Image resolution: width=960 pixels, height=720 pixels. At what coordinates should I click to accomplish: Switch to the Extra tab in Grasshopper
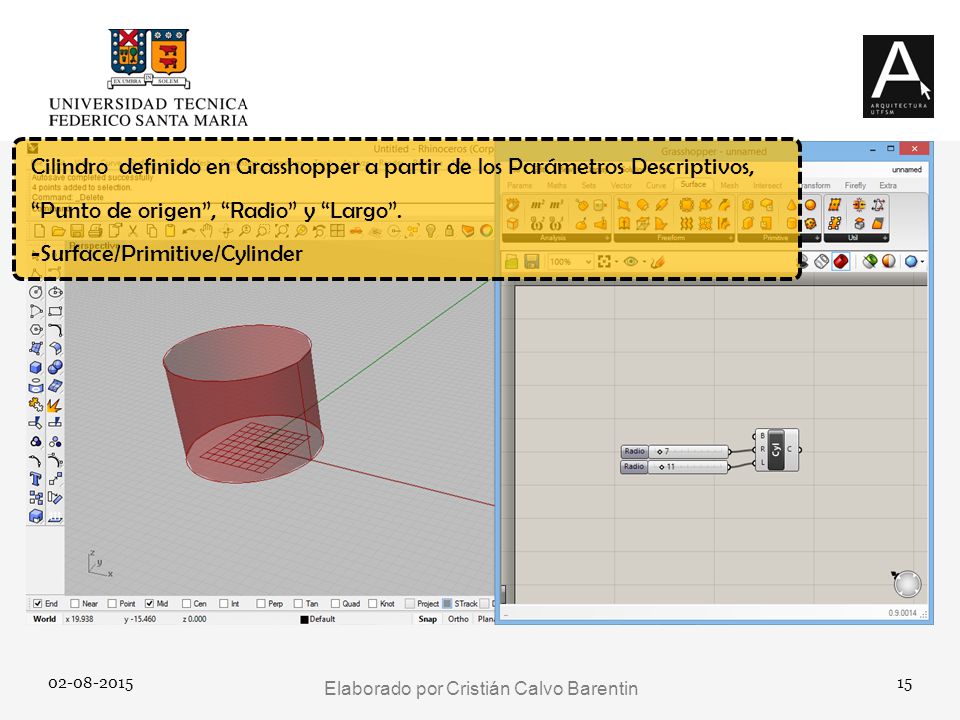click(x=888, y=186)
